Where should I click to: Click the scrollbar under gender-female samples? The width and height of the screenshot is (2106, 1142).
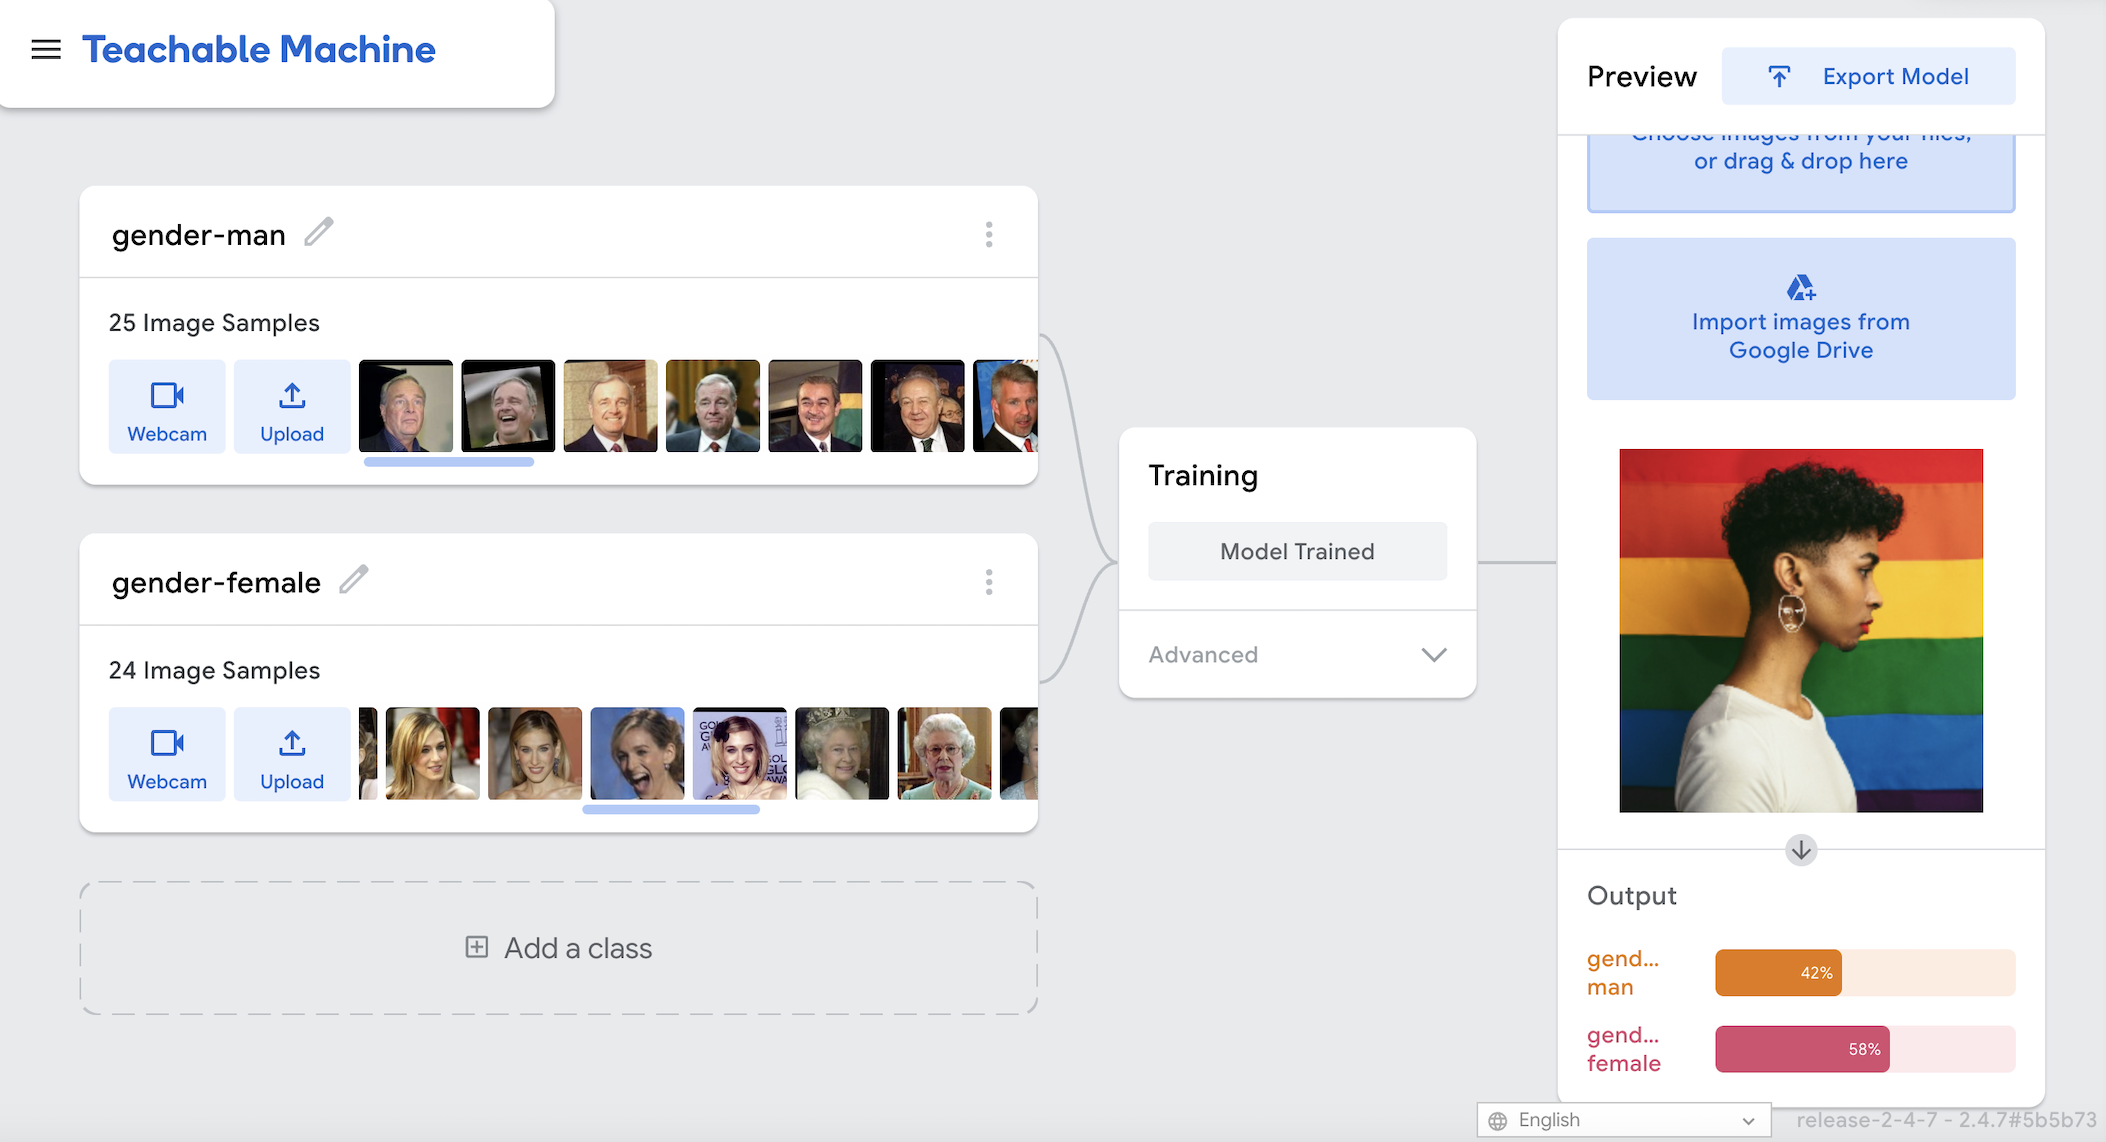tap(670, 810)
